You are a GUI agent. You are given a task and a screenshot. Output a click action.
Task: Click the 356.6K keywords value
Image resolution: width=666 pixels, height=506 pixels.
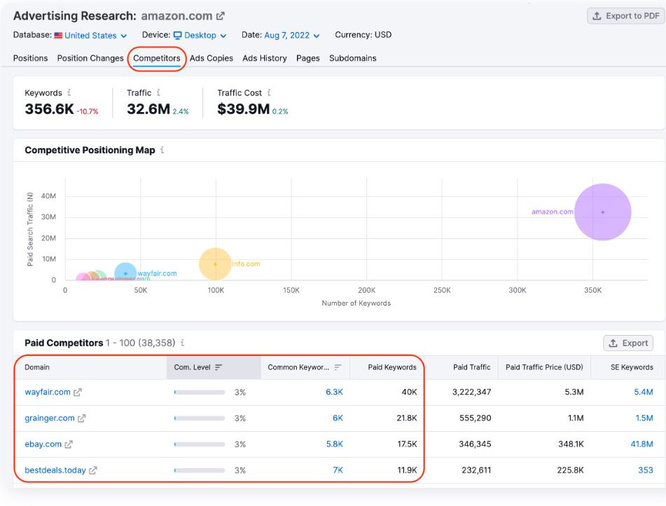click(49, 109)
